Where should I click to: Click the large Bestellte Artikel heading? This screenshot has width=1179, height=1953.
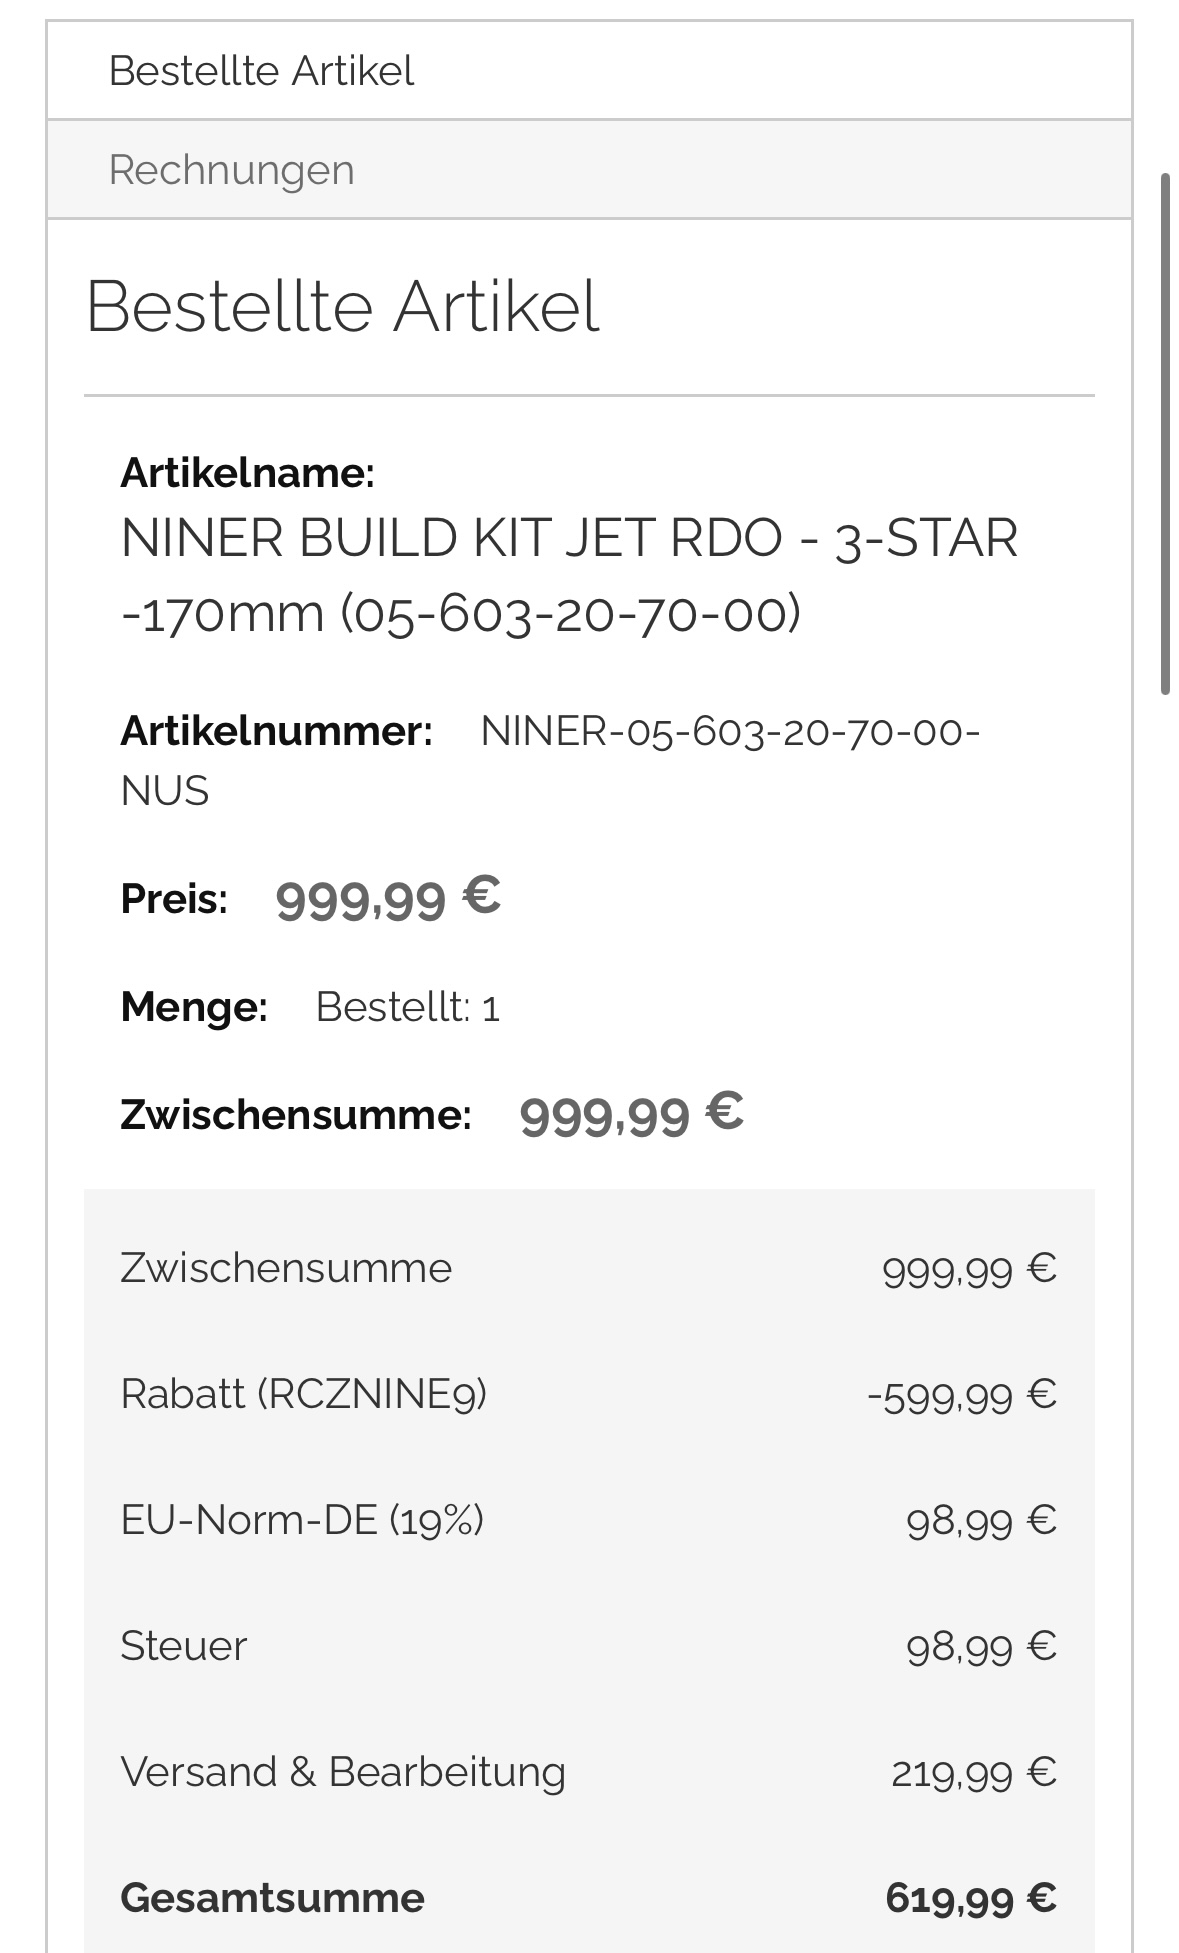pos(342,306)
